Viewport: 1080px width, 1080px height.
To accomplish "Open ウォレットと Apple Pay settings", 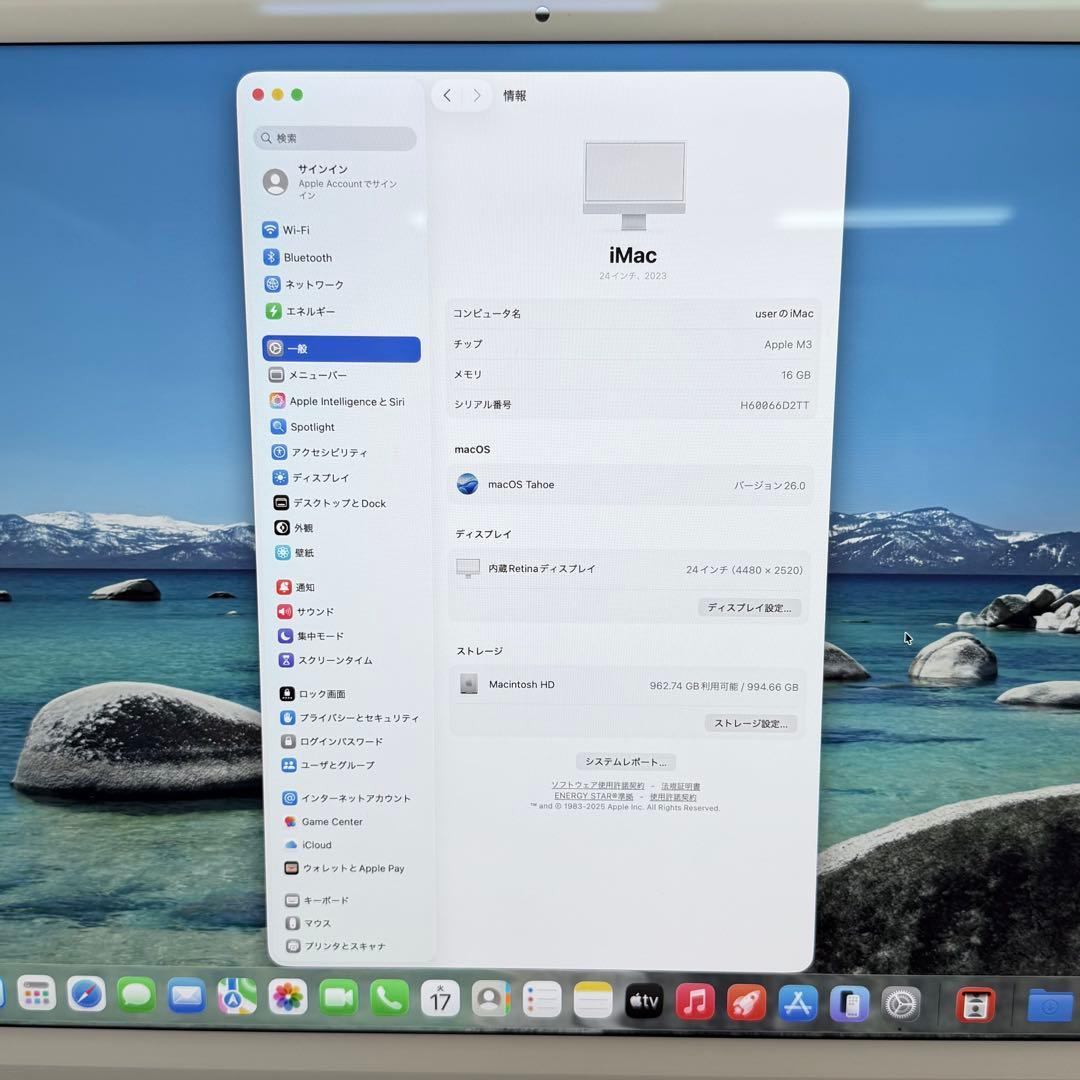I will [x=345, y=868].
